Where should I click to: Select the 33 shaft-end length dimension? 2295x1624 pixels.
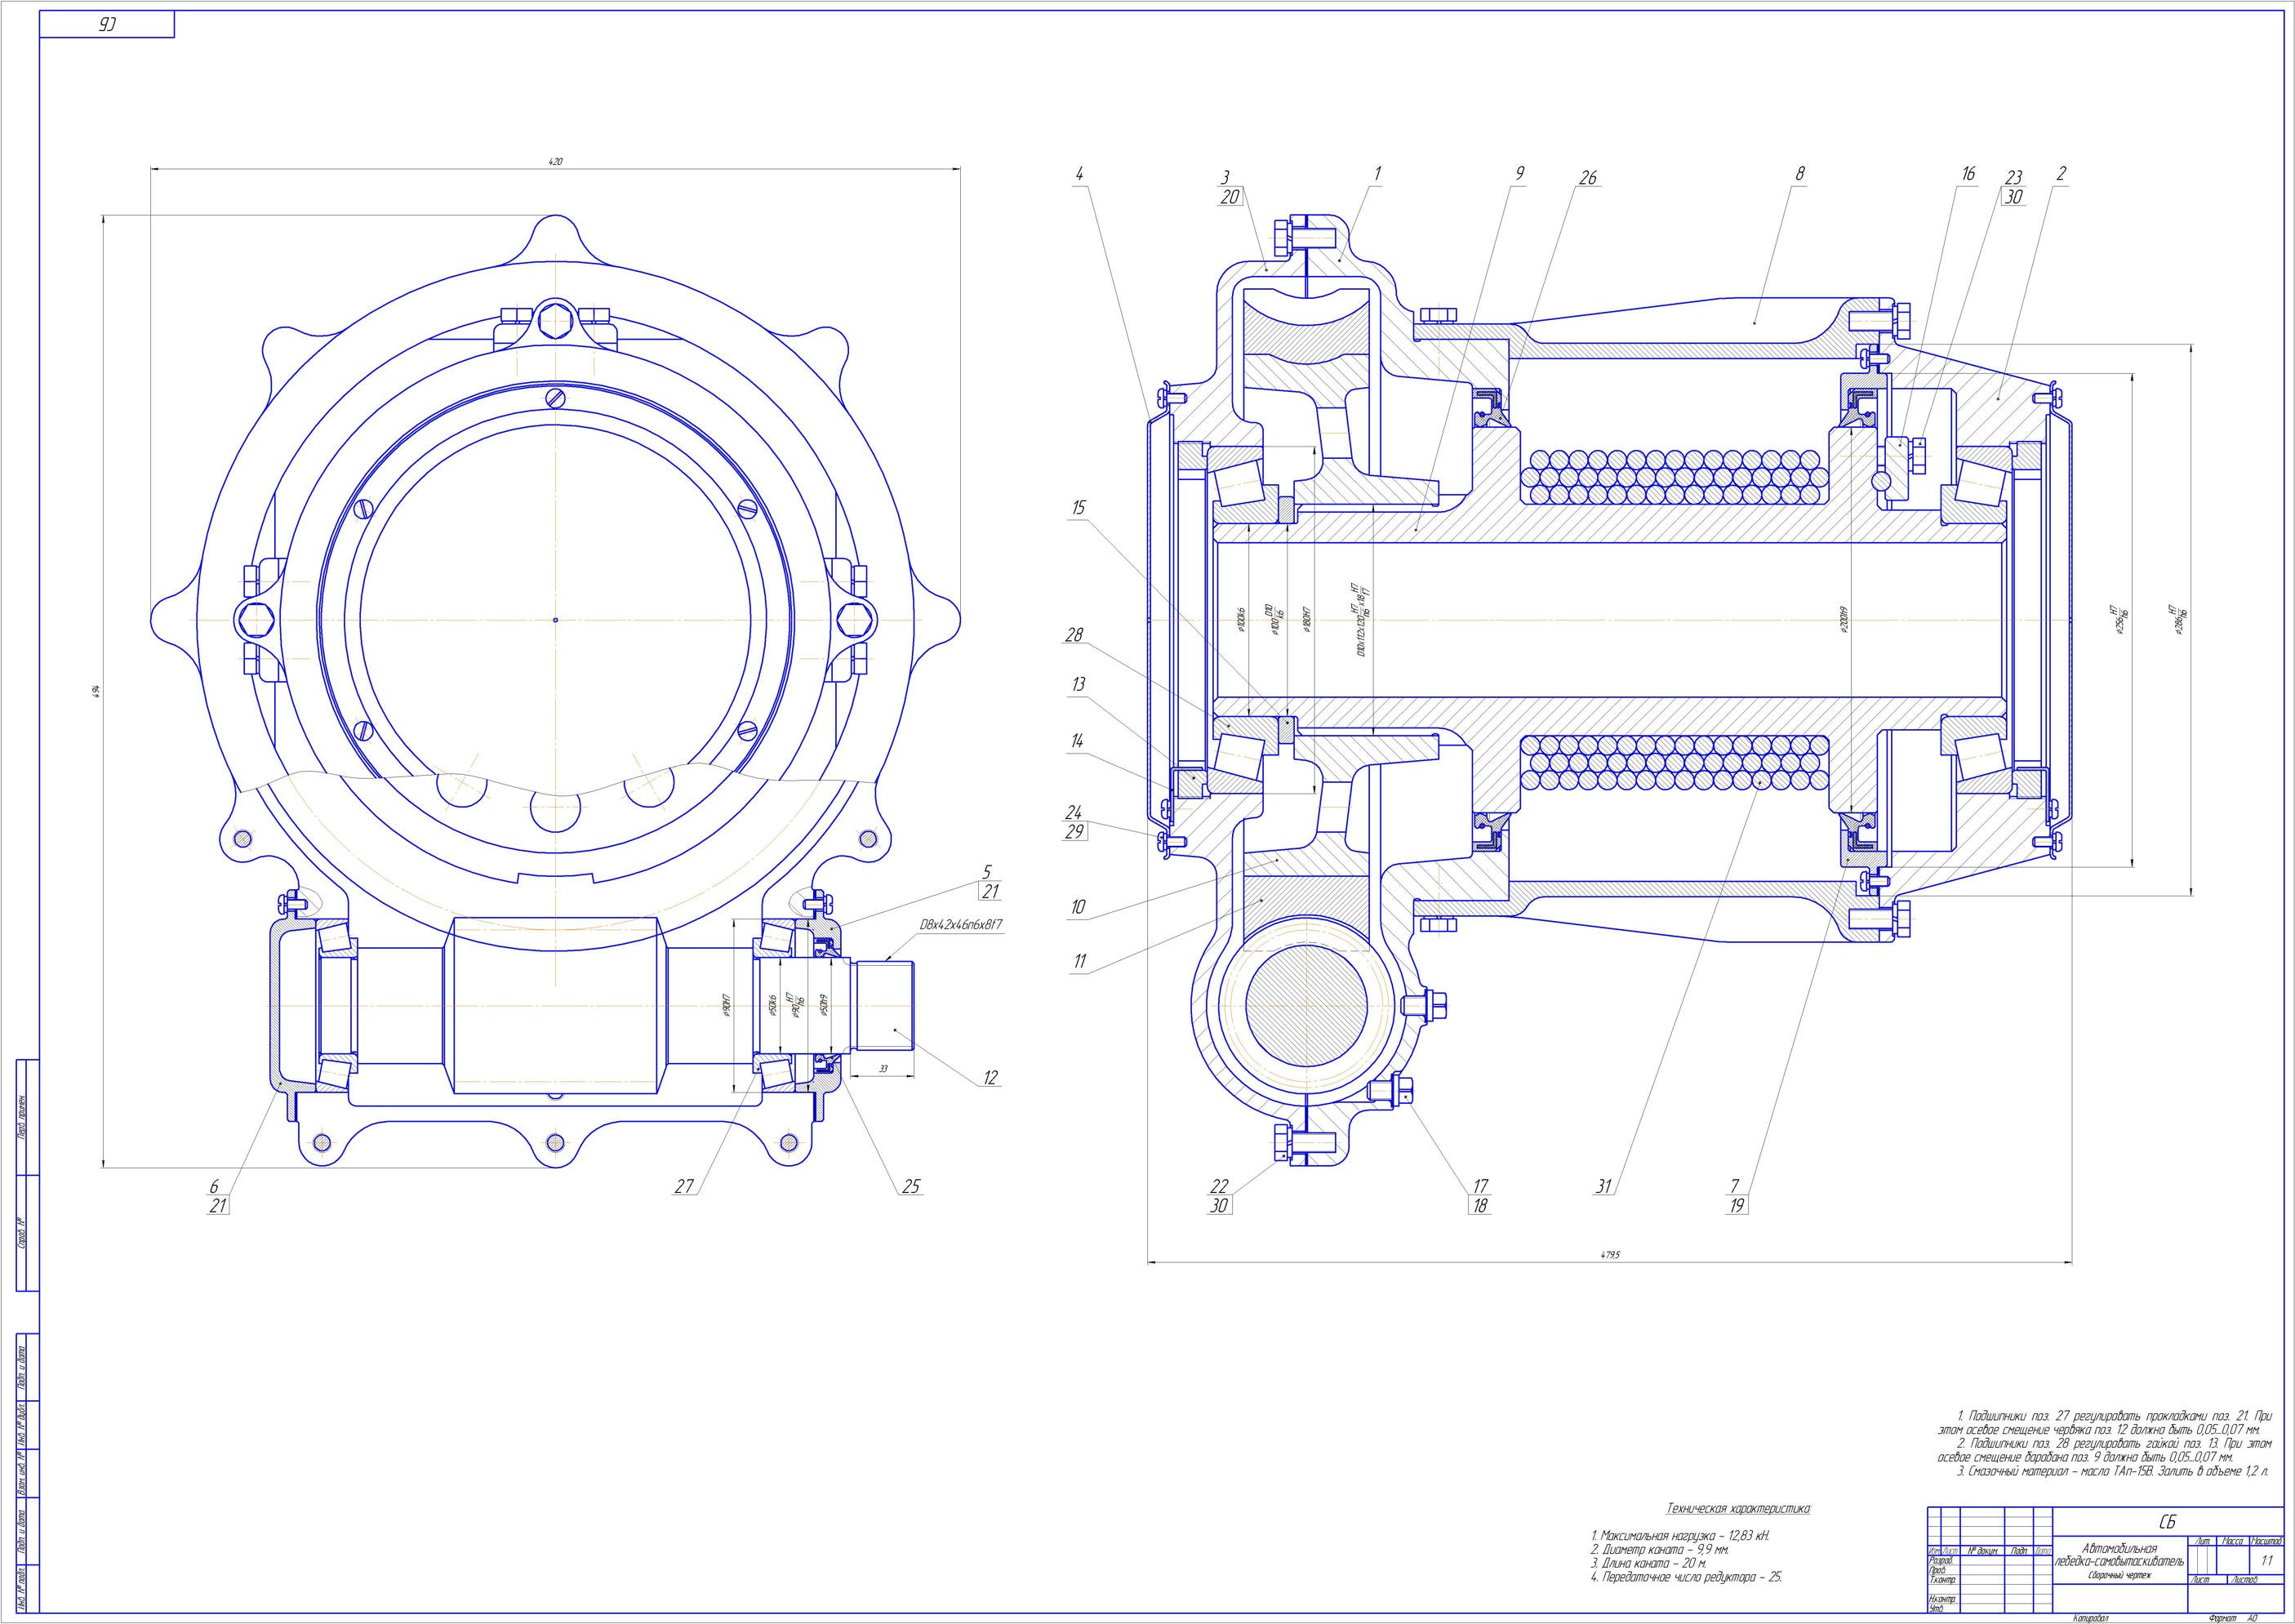coord(883,1069)
